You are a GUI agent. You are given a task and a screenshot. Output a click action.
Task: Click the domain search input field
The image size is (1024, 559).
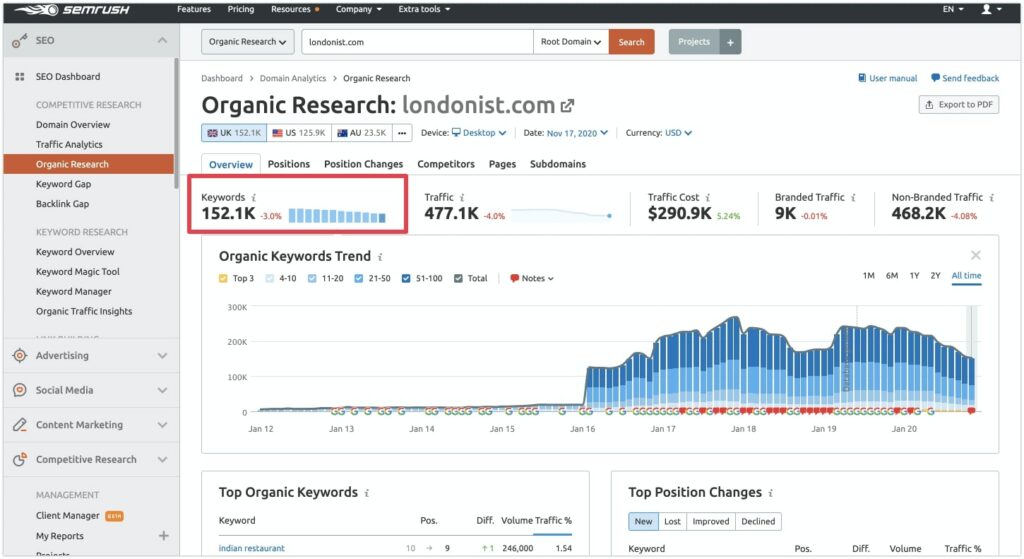tap(417, 42)
